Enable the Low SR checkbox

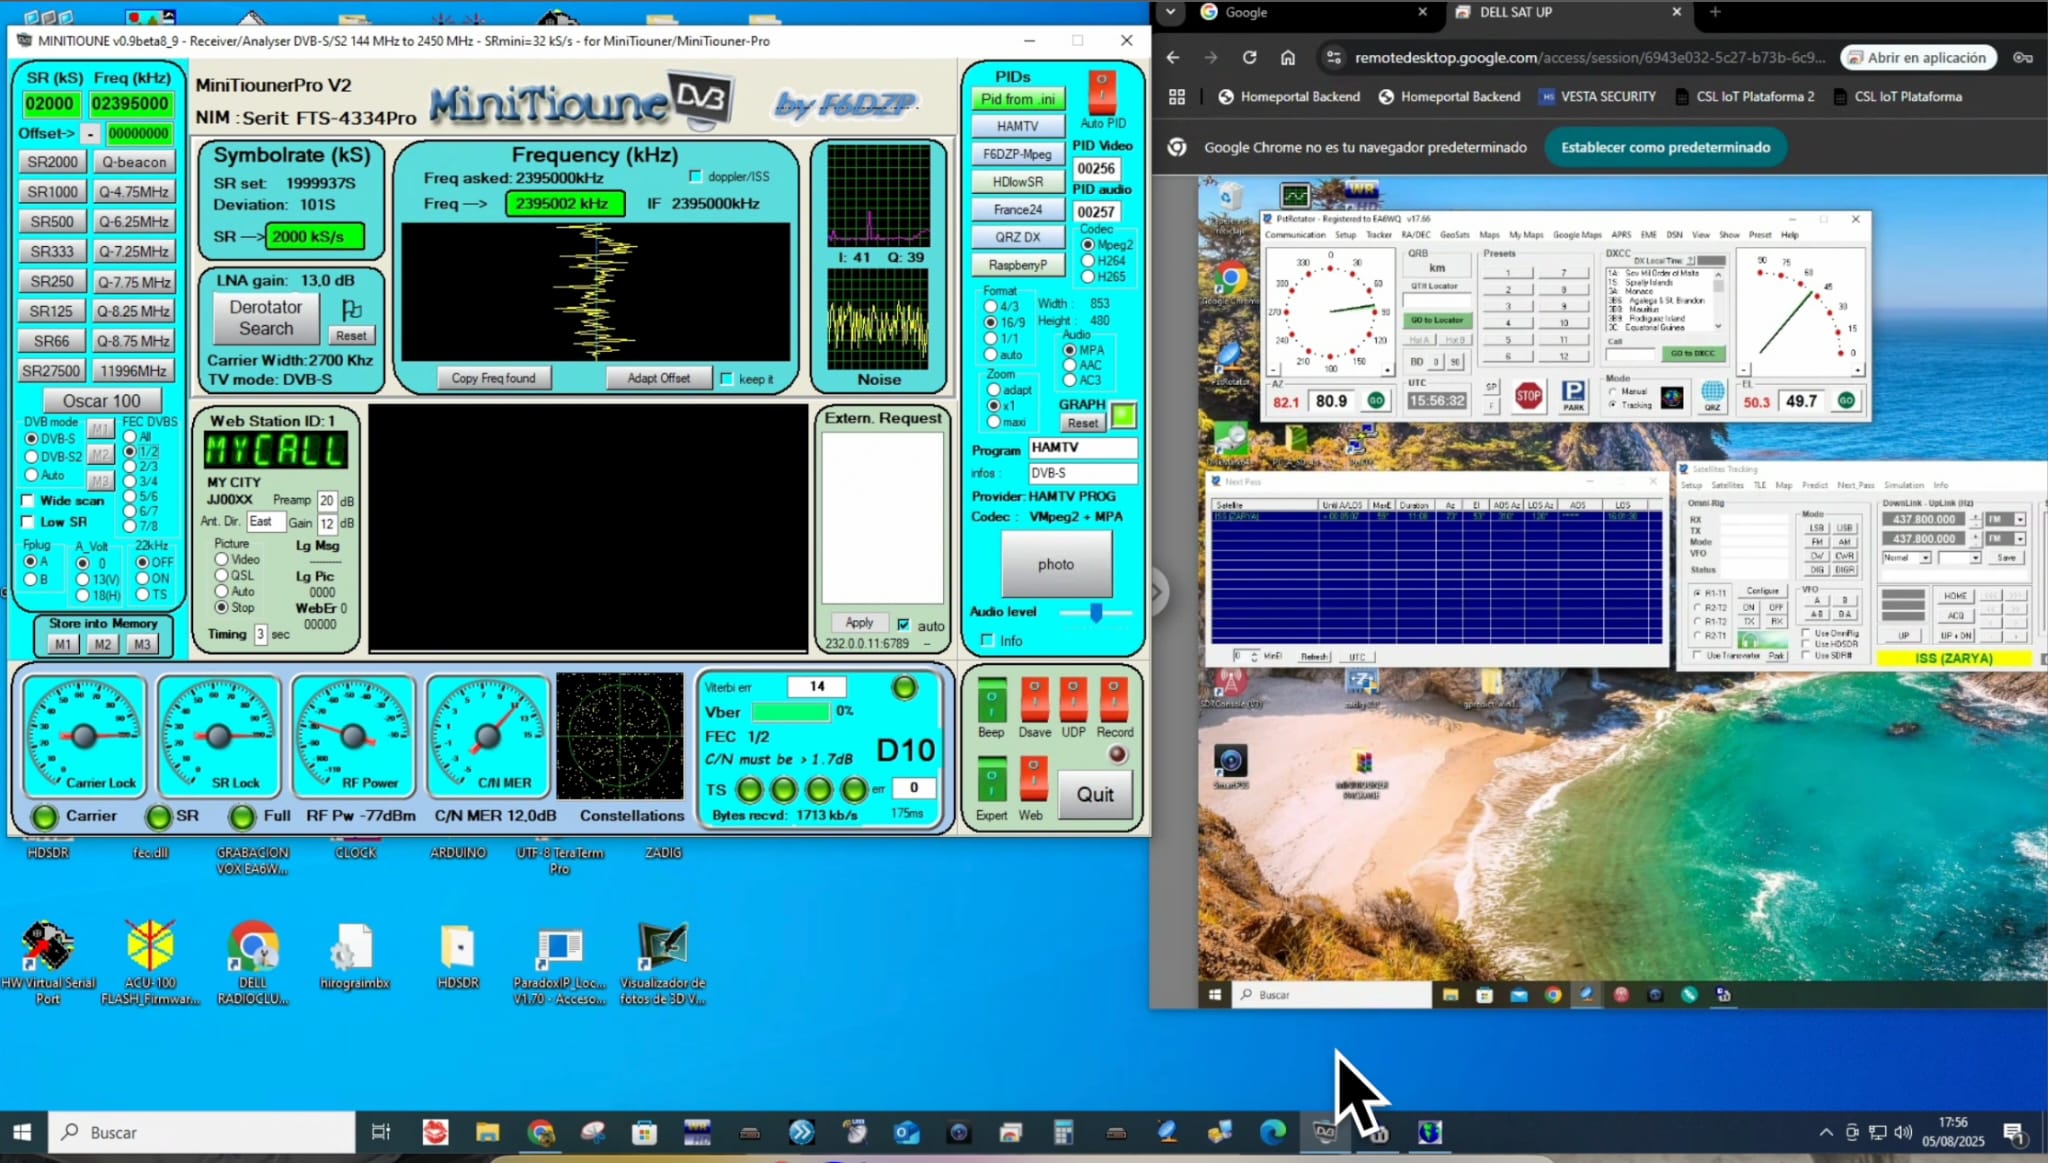click(28, 522)
